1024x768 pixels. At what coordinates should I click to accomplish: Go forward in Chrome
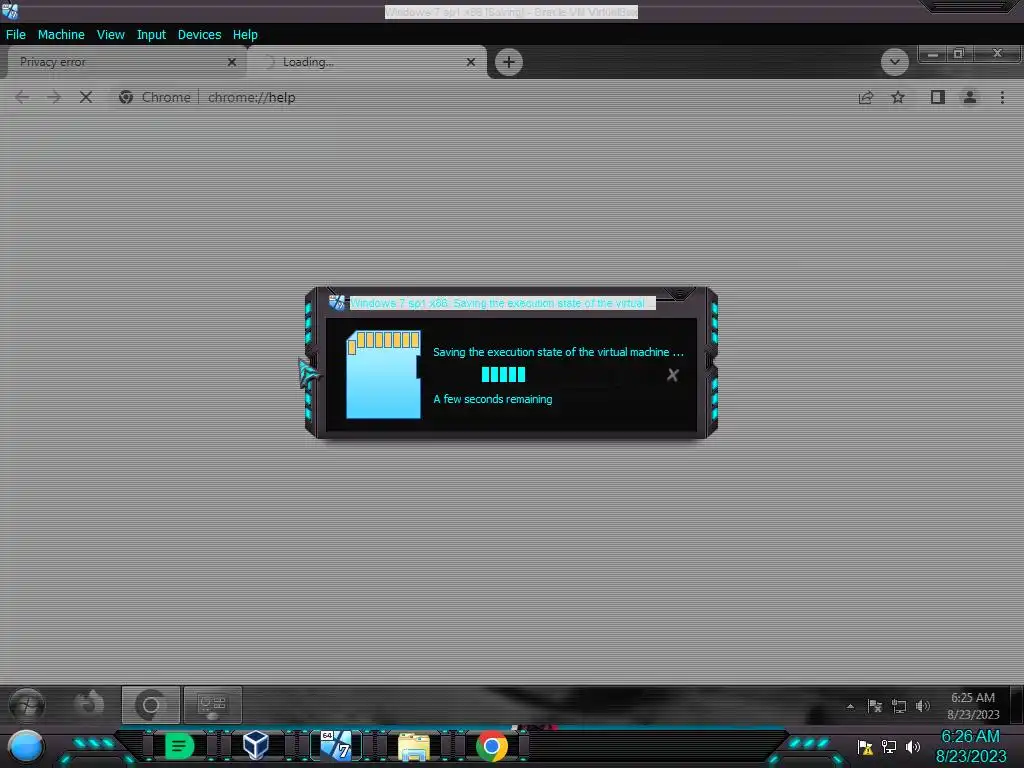click(x=54, y=97)
